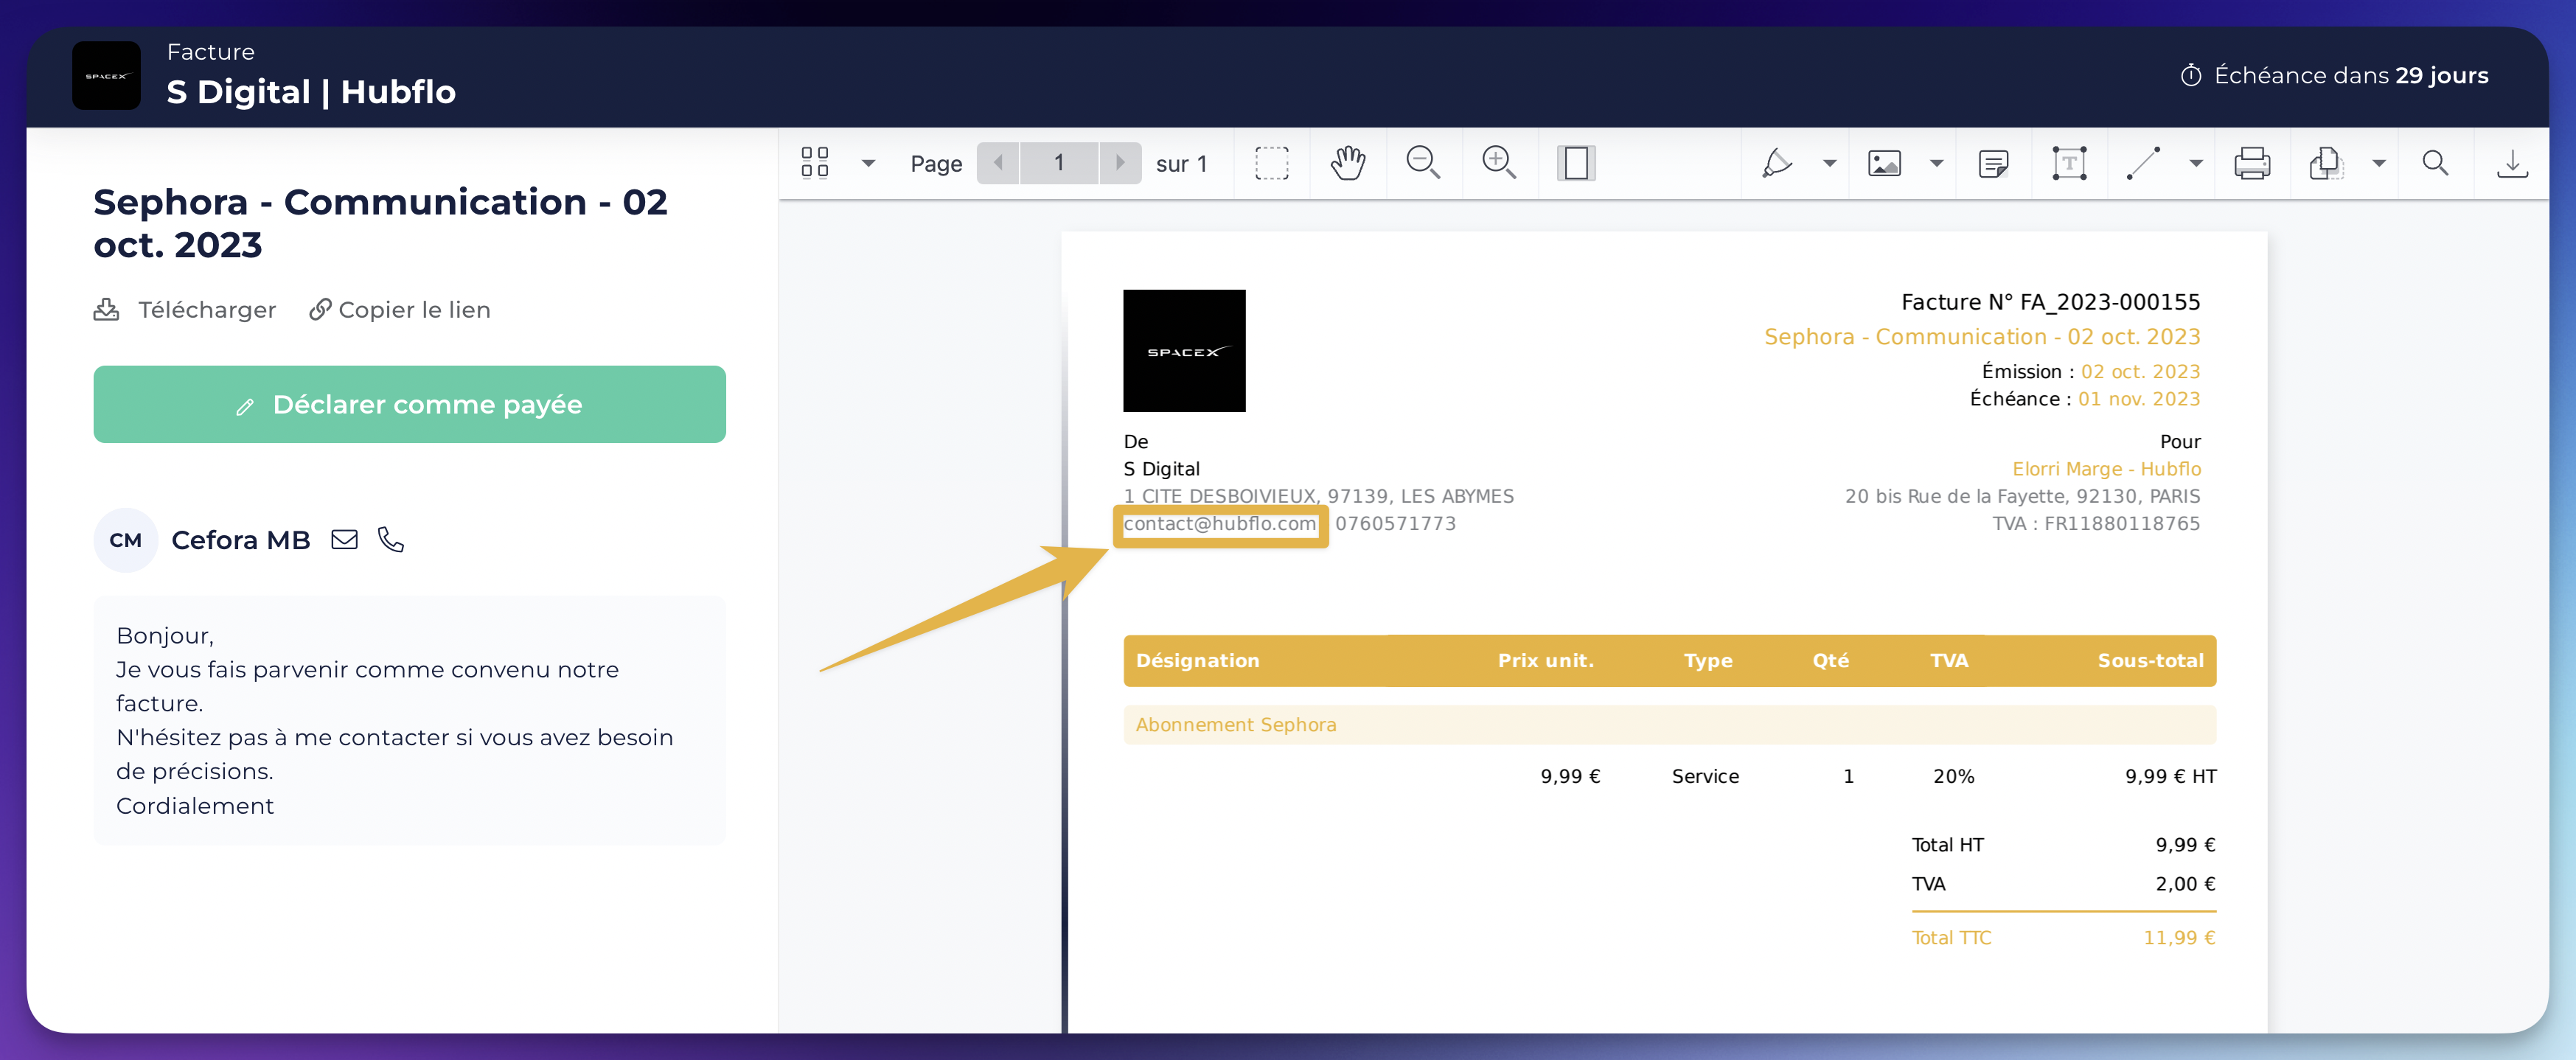Open the image tool options dropdown

[x=1936, y=163]
